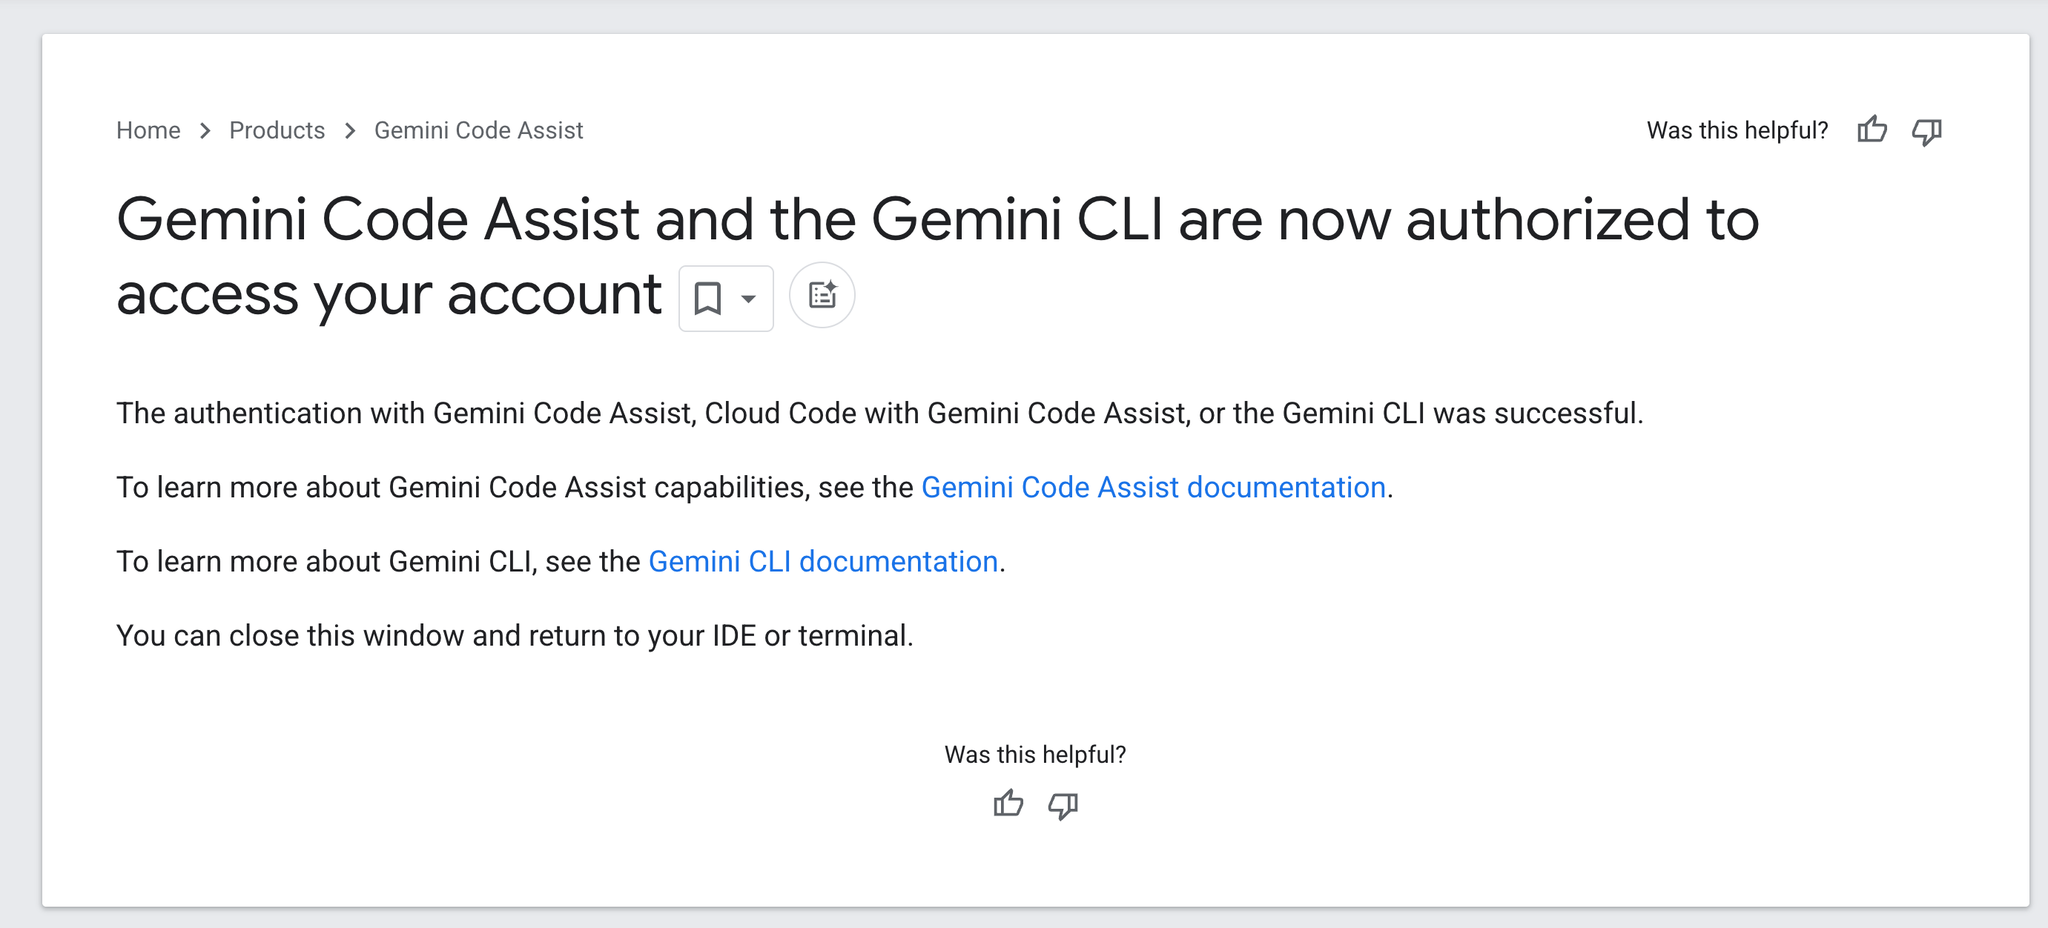The width and height of the screenshot is (2048, 928).
Task: Go to the Home breadcrumb
Action: [x=148, y=130]
